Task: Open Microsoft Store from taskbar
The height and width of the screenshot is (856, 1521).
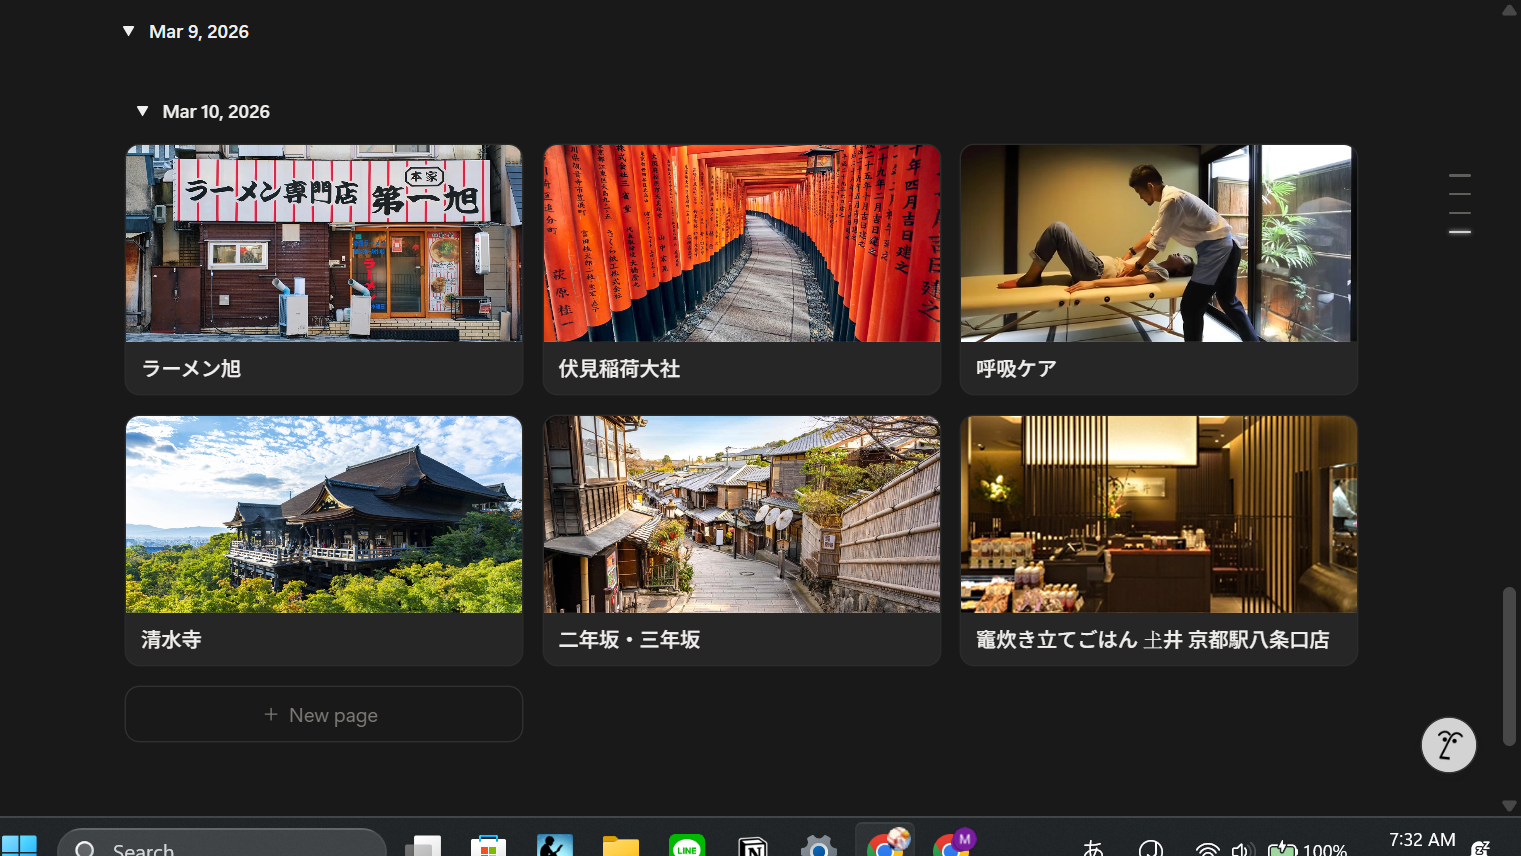Action: click(x=488, y=846)
